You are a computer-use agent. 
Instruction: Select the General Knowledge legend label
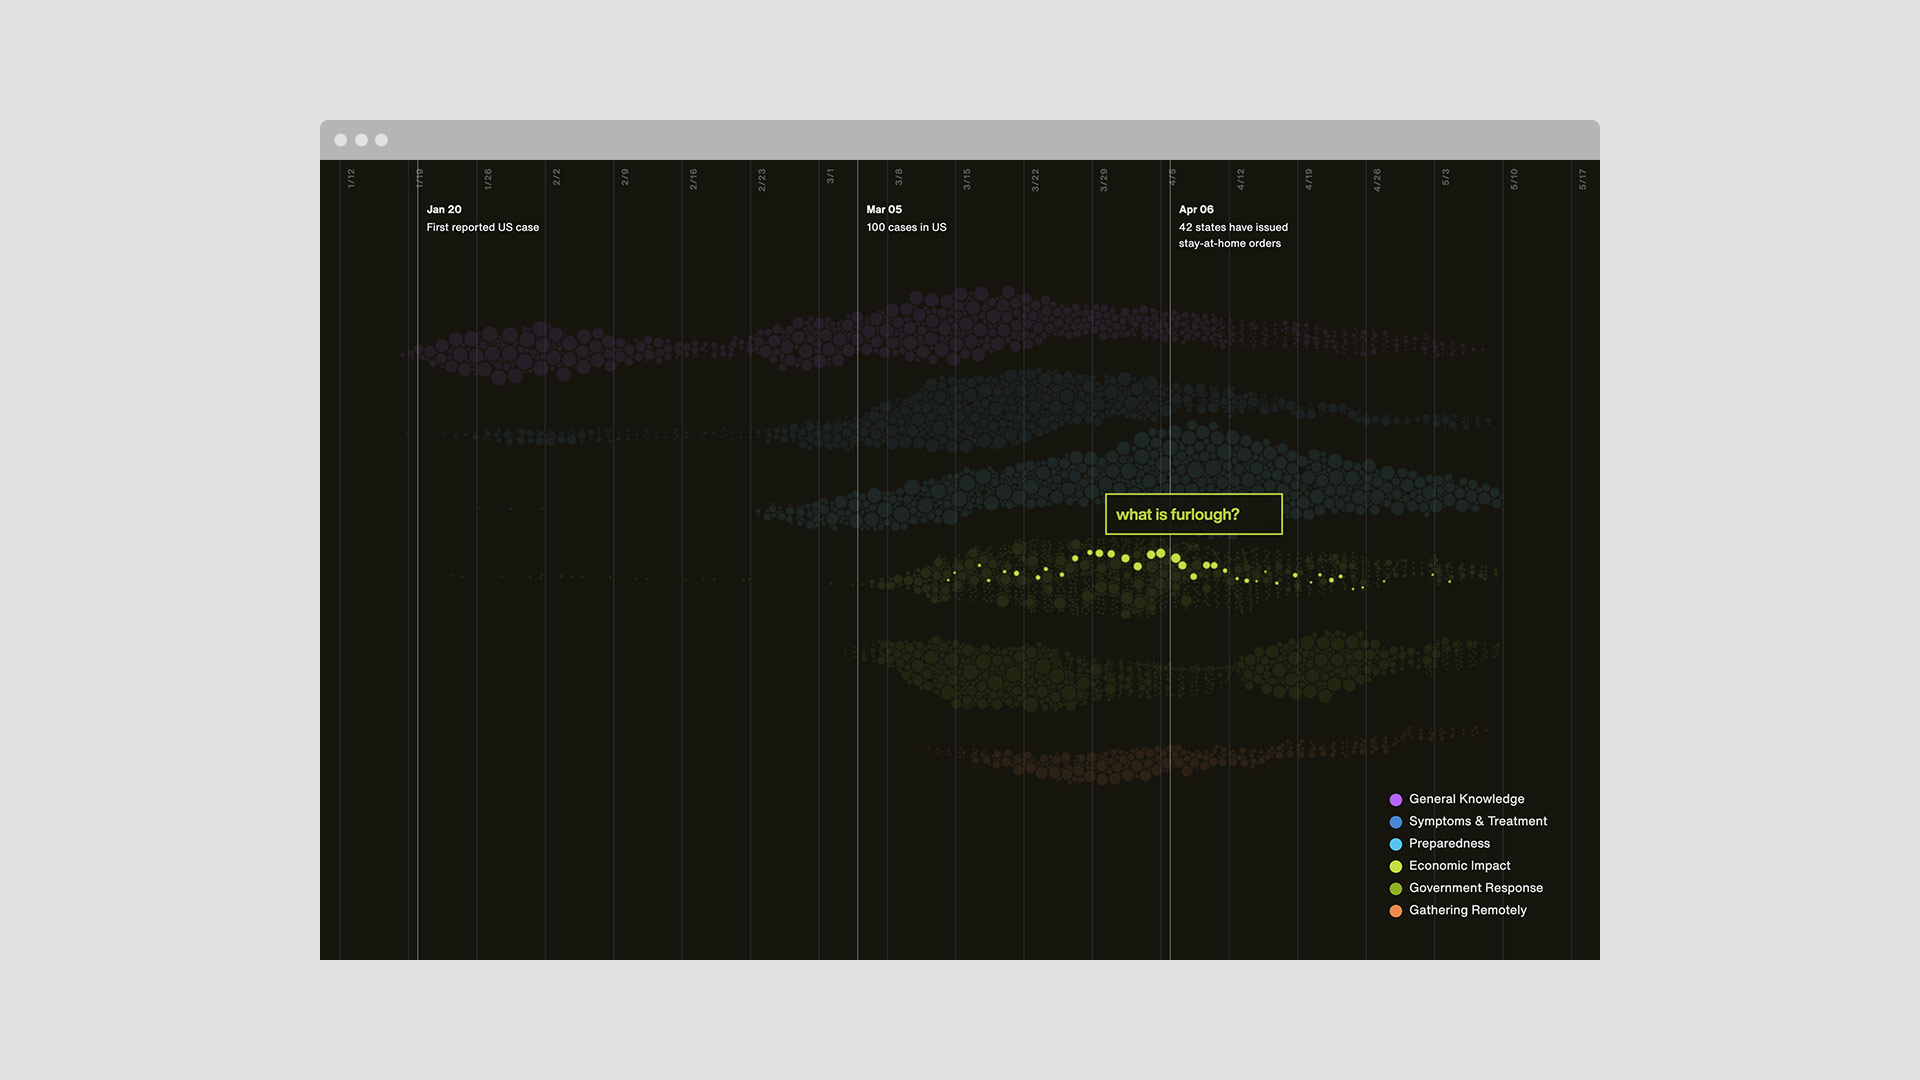1466,799
